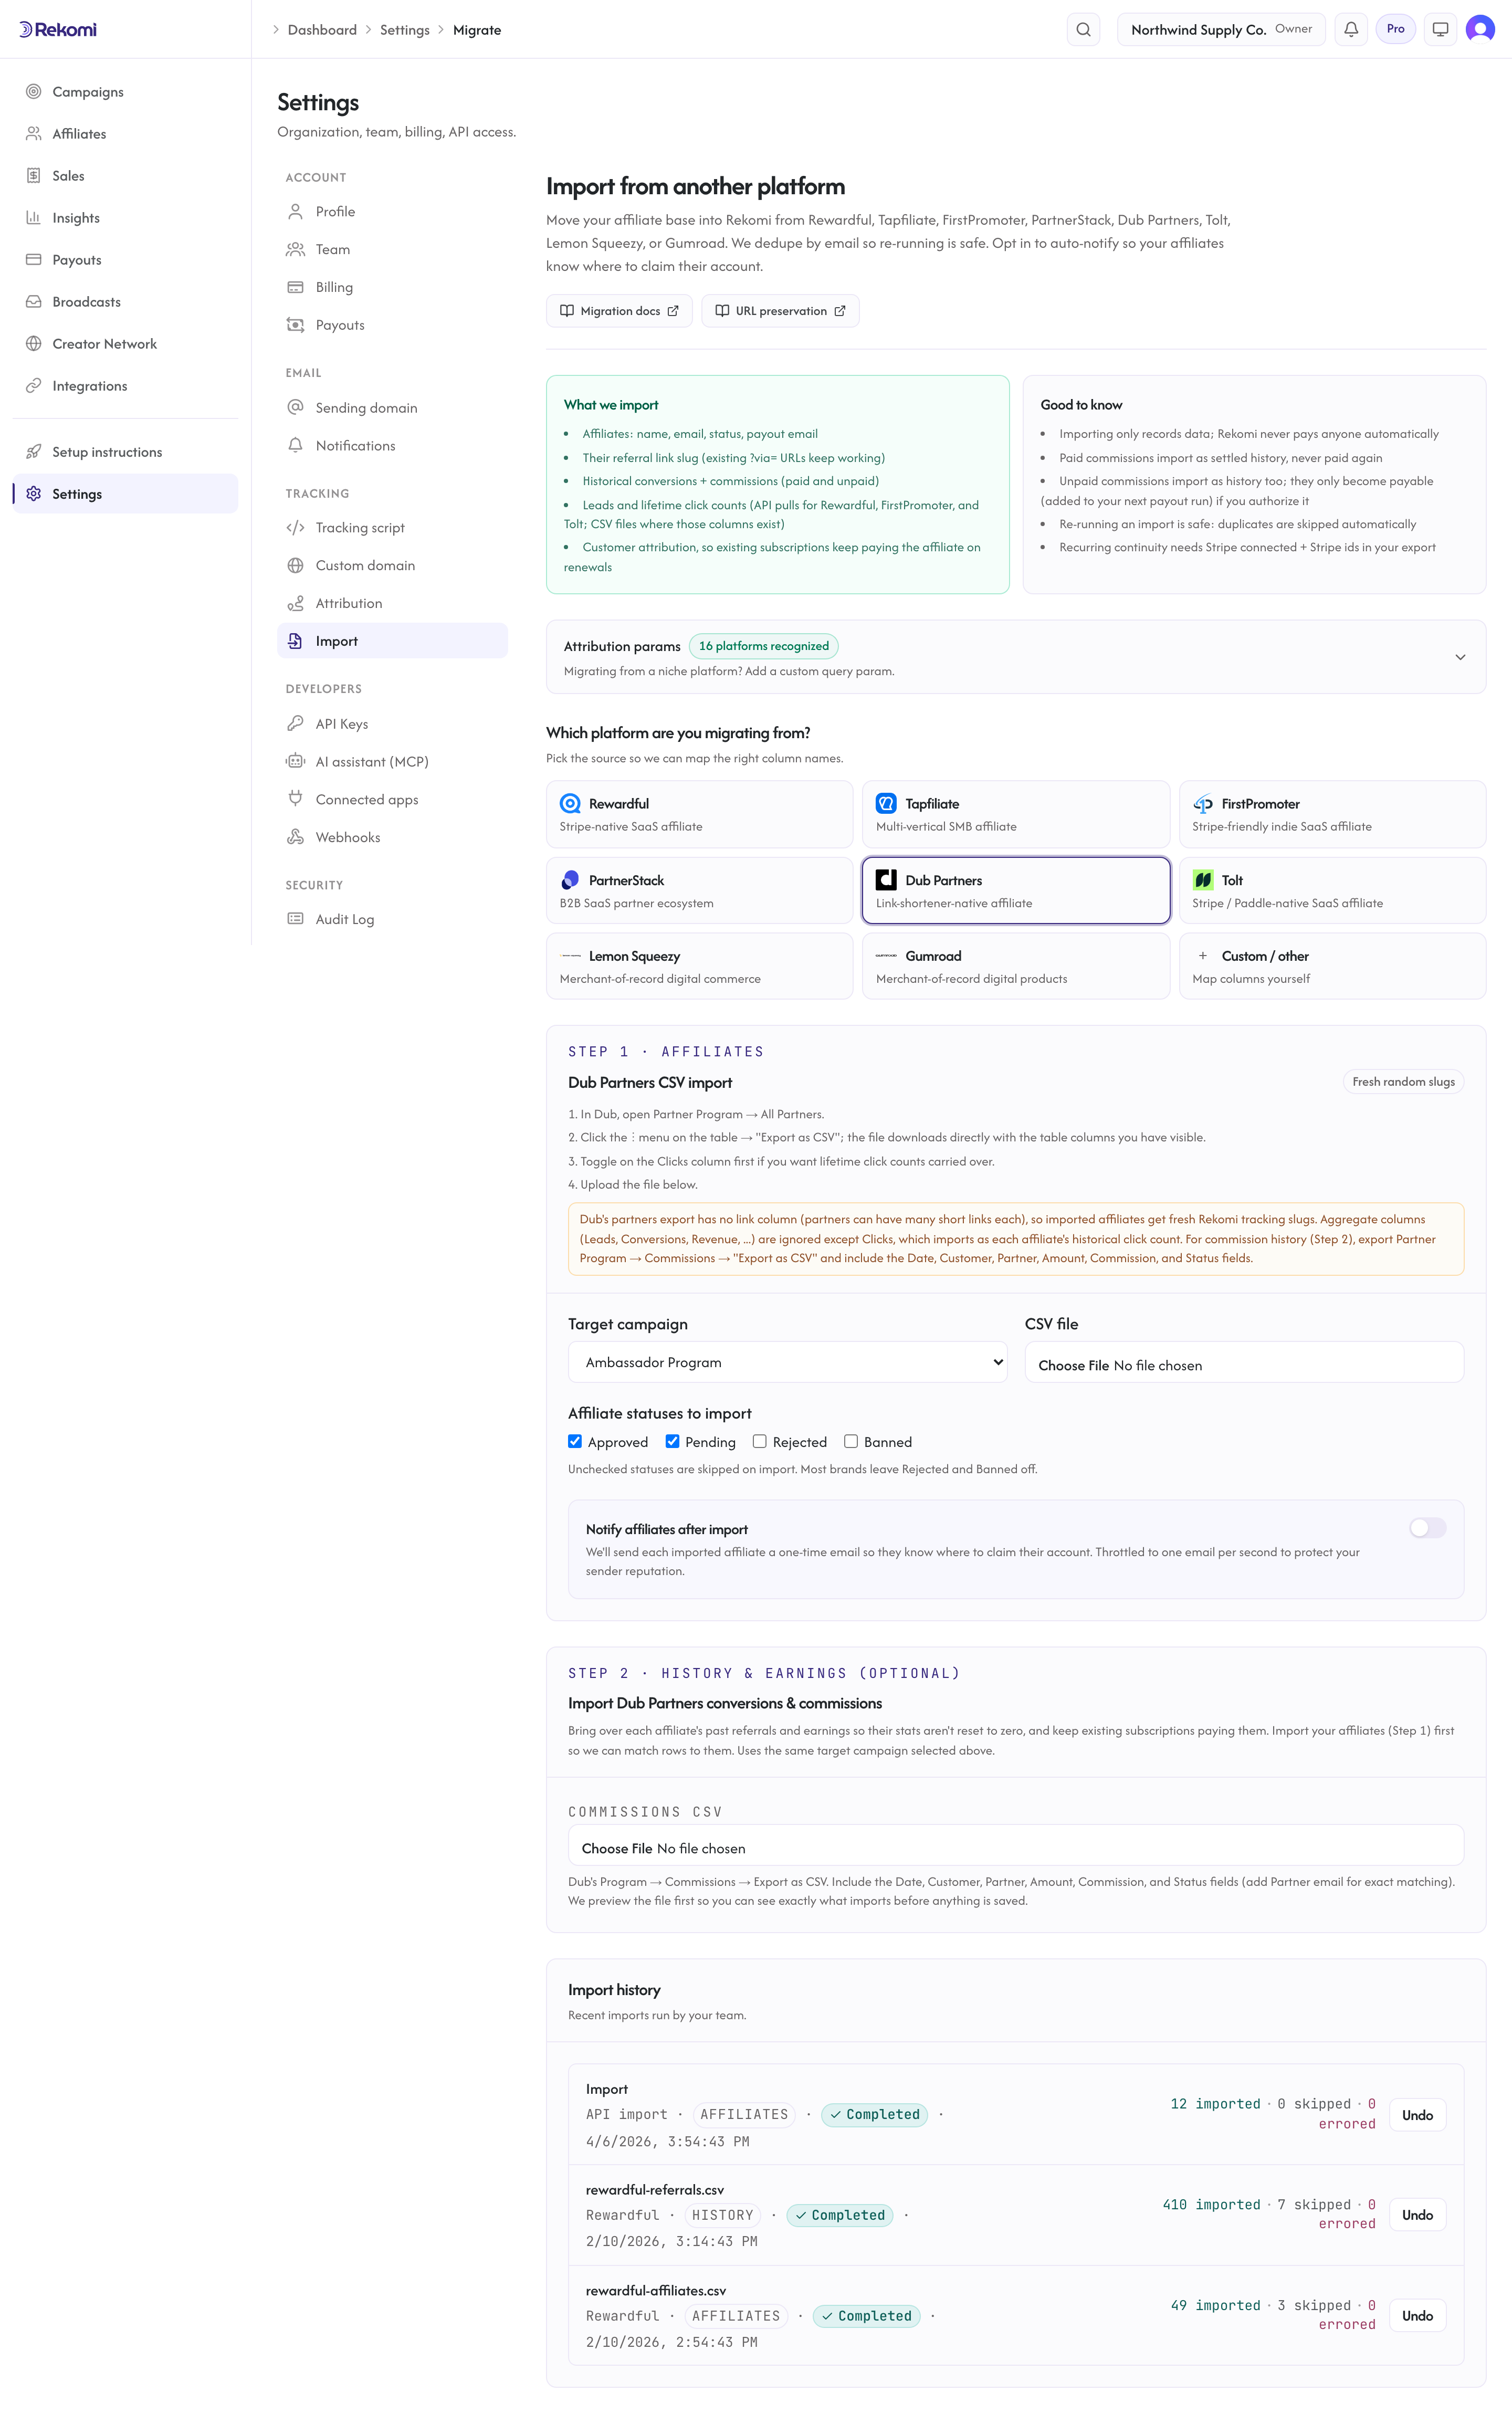The height and width of the screenshot is (2413, 1512).
Task: Select the Lemon Squeezy platform card
Action: pyautogui.click(x=699, y=966)
